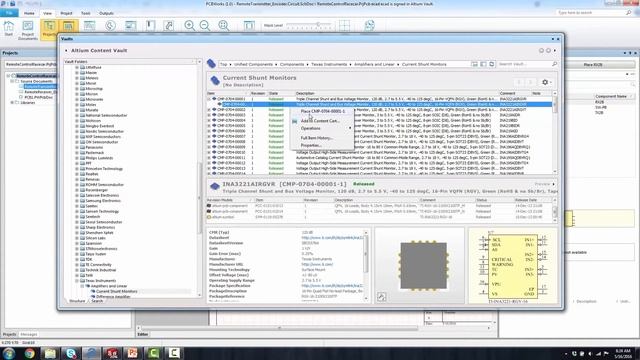Open Chrome from the Windows taskbar
This screenshot has height=360, width=640.
click(x=29, y=353)
